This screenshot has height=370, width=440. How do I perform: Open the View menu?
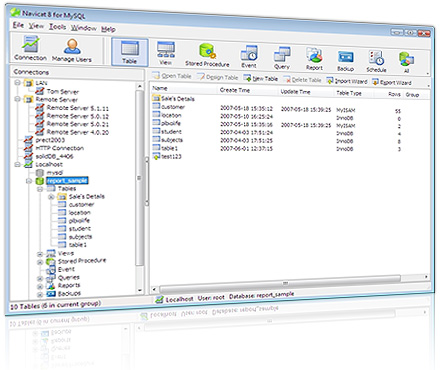36,26
